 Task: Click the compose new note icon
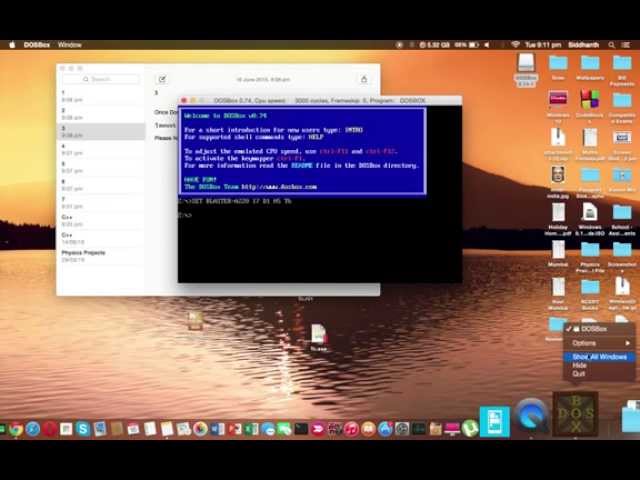click(162, 79)
